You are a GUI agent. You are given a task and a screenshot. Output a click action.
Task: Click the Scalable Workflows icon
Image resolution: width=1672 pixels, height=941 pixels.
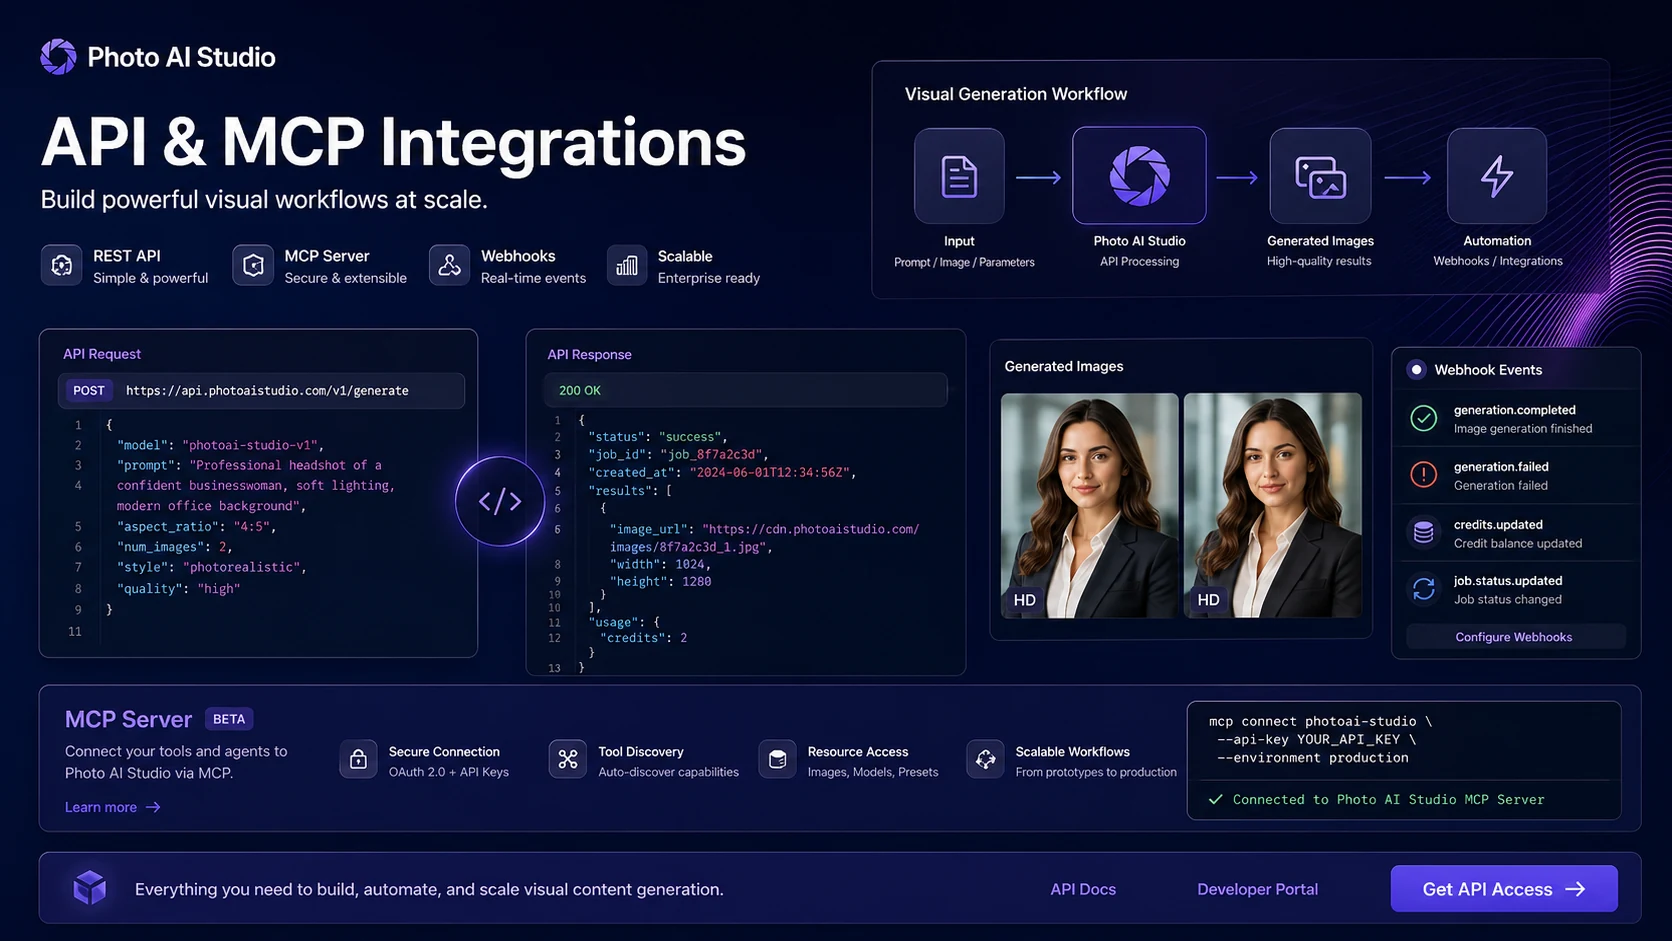(985, 760)
